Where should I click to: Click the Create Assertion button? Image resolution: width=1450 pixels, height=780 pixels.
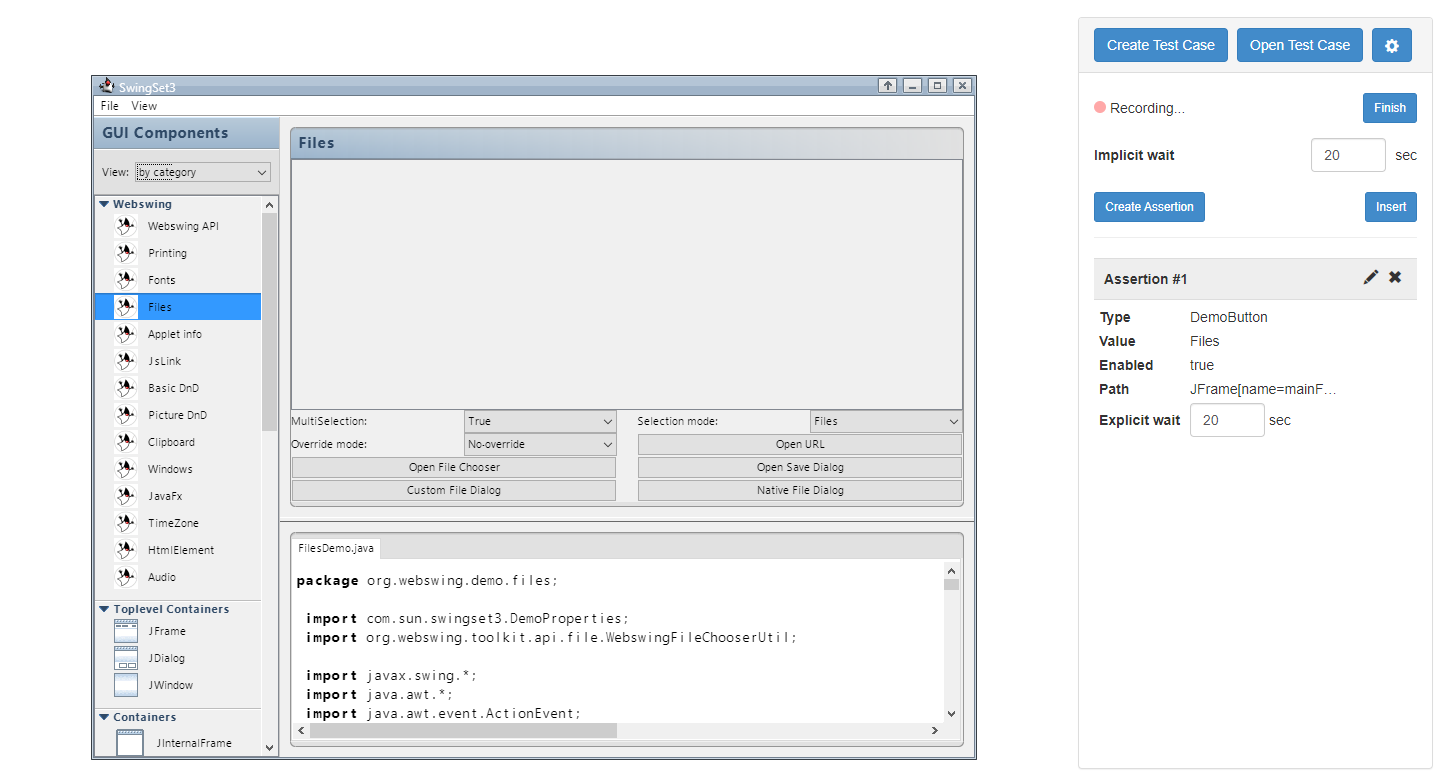click(1149, 207)
